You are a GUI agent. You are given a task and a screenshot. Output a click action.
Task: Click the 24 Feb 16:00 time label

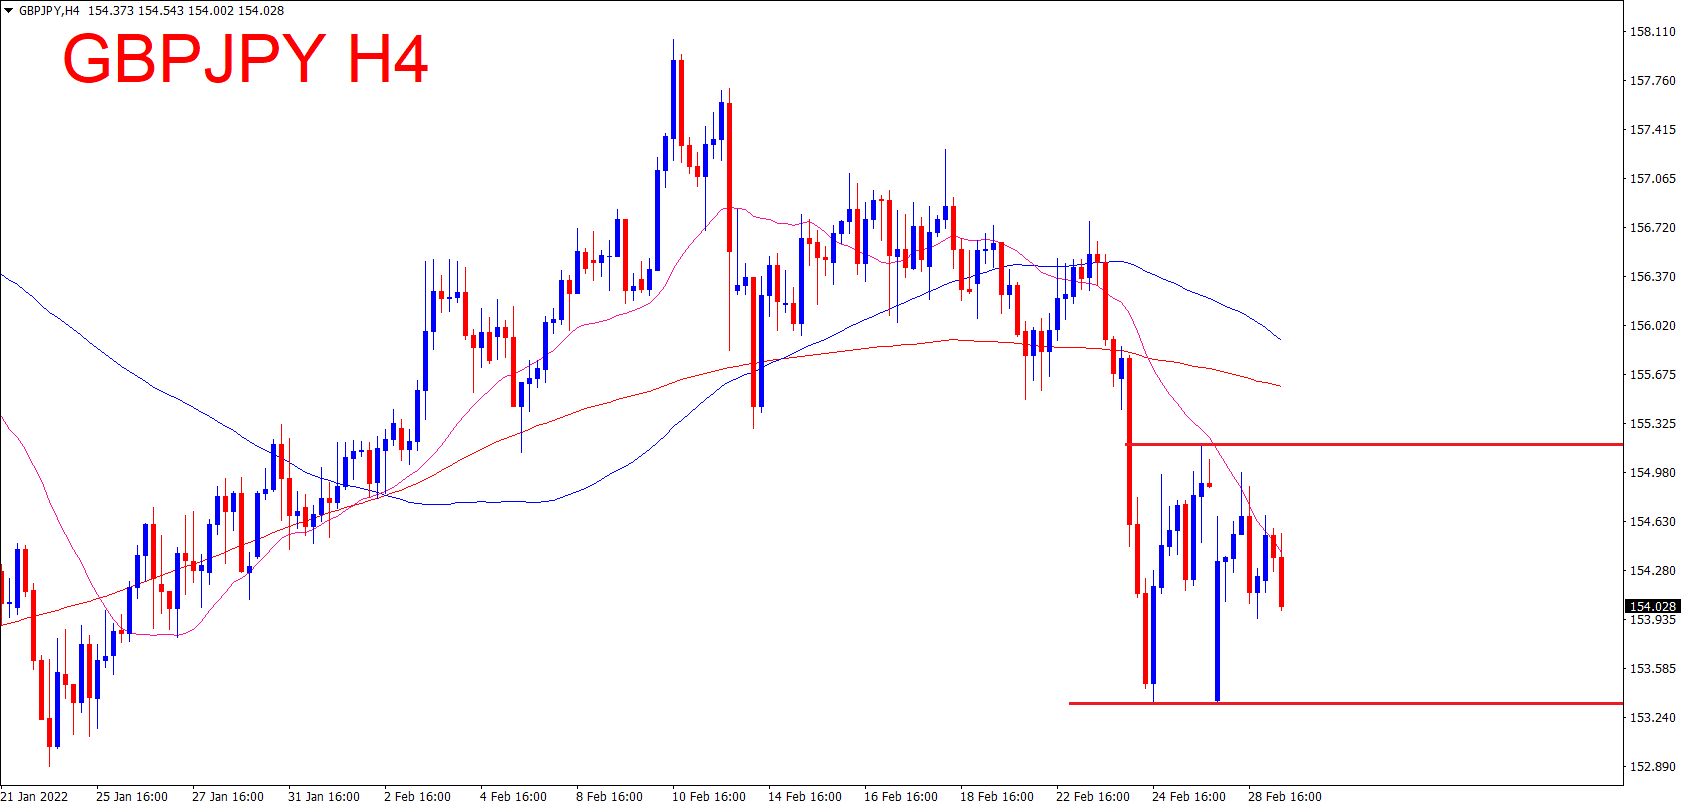pos(1189,797)
